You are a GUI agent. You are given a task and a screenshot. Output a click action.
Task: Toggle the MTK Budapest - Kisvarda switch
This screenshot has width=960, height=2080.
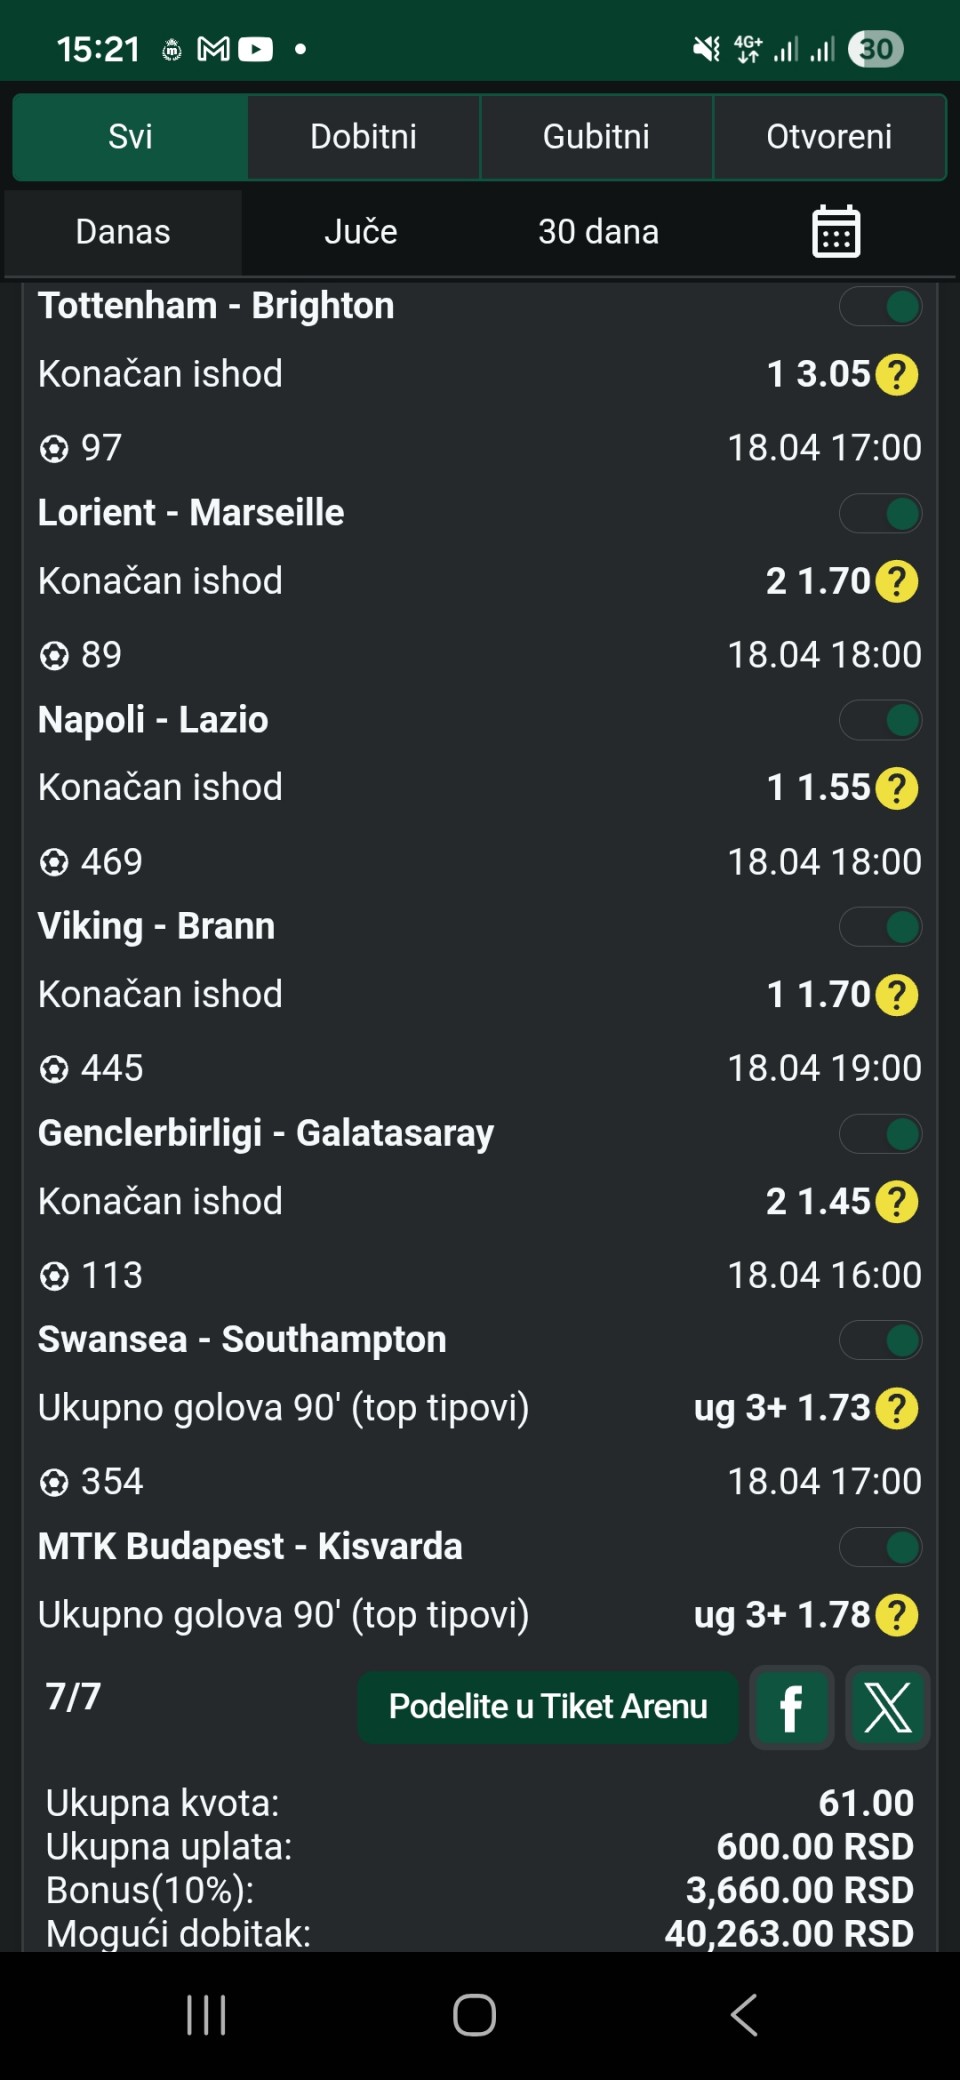tap(881, 1547)
